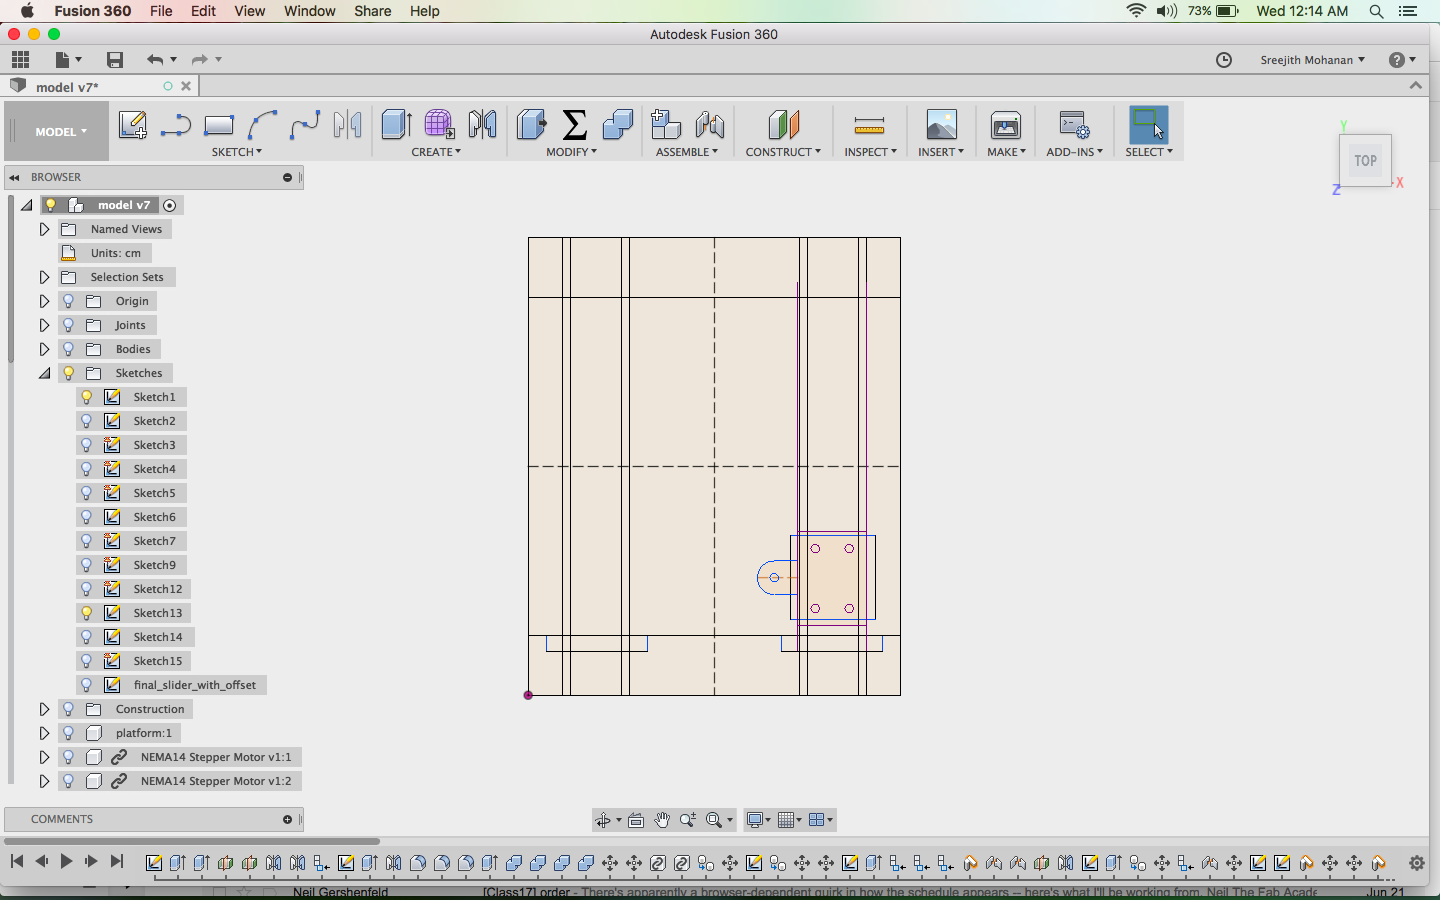Expand the Joints folder
The height and width of the screenshot is (900, 1440).
tap(44, 325)
